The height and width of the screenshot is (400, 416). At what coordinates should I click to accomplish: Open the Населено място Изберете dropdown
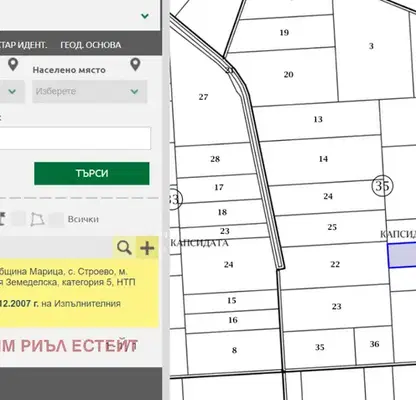[x=90, y=91]
